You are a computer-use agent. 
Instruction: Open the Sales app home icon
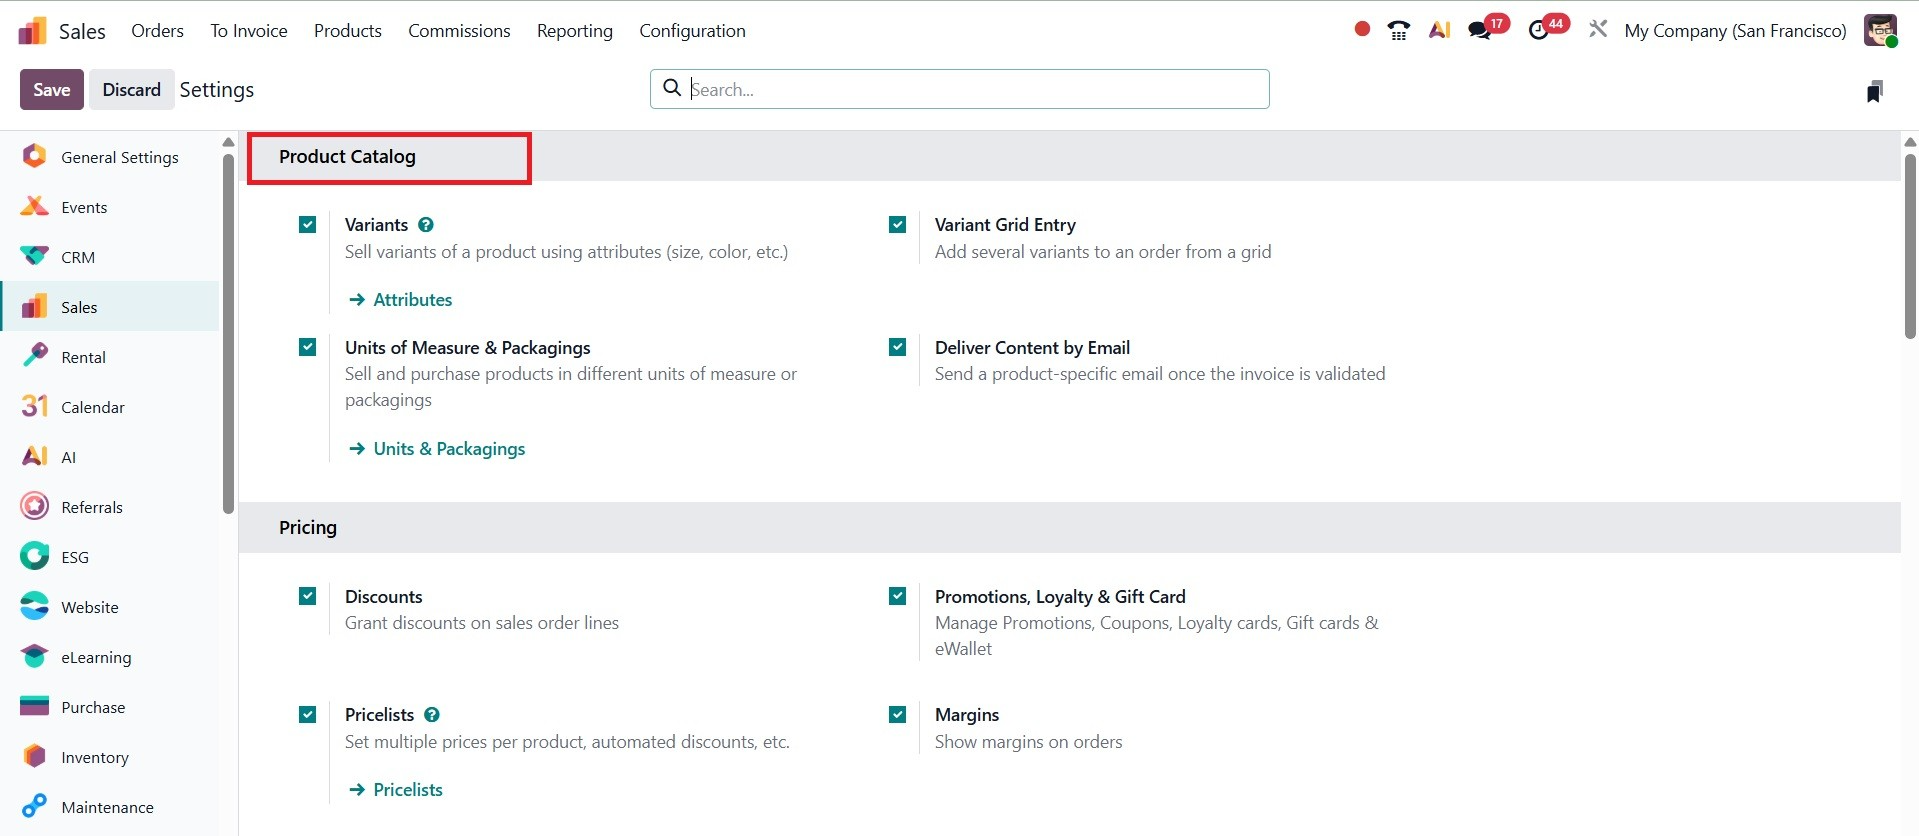point(33,31)
